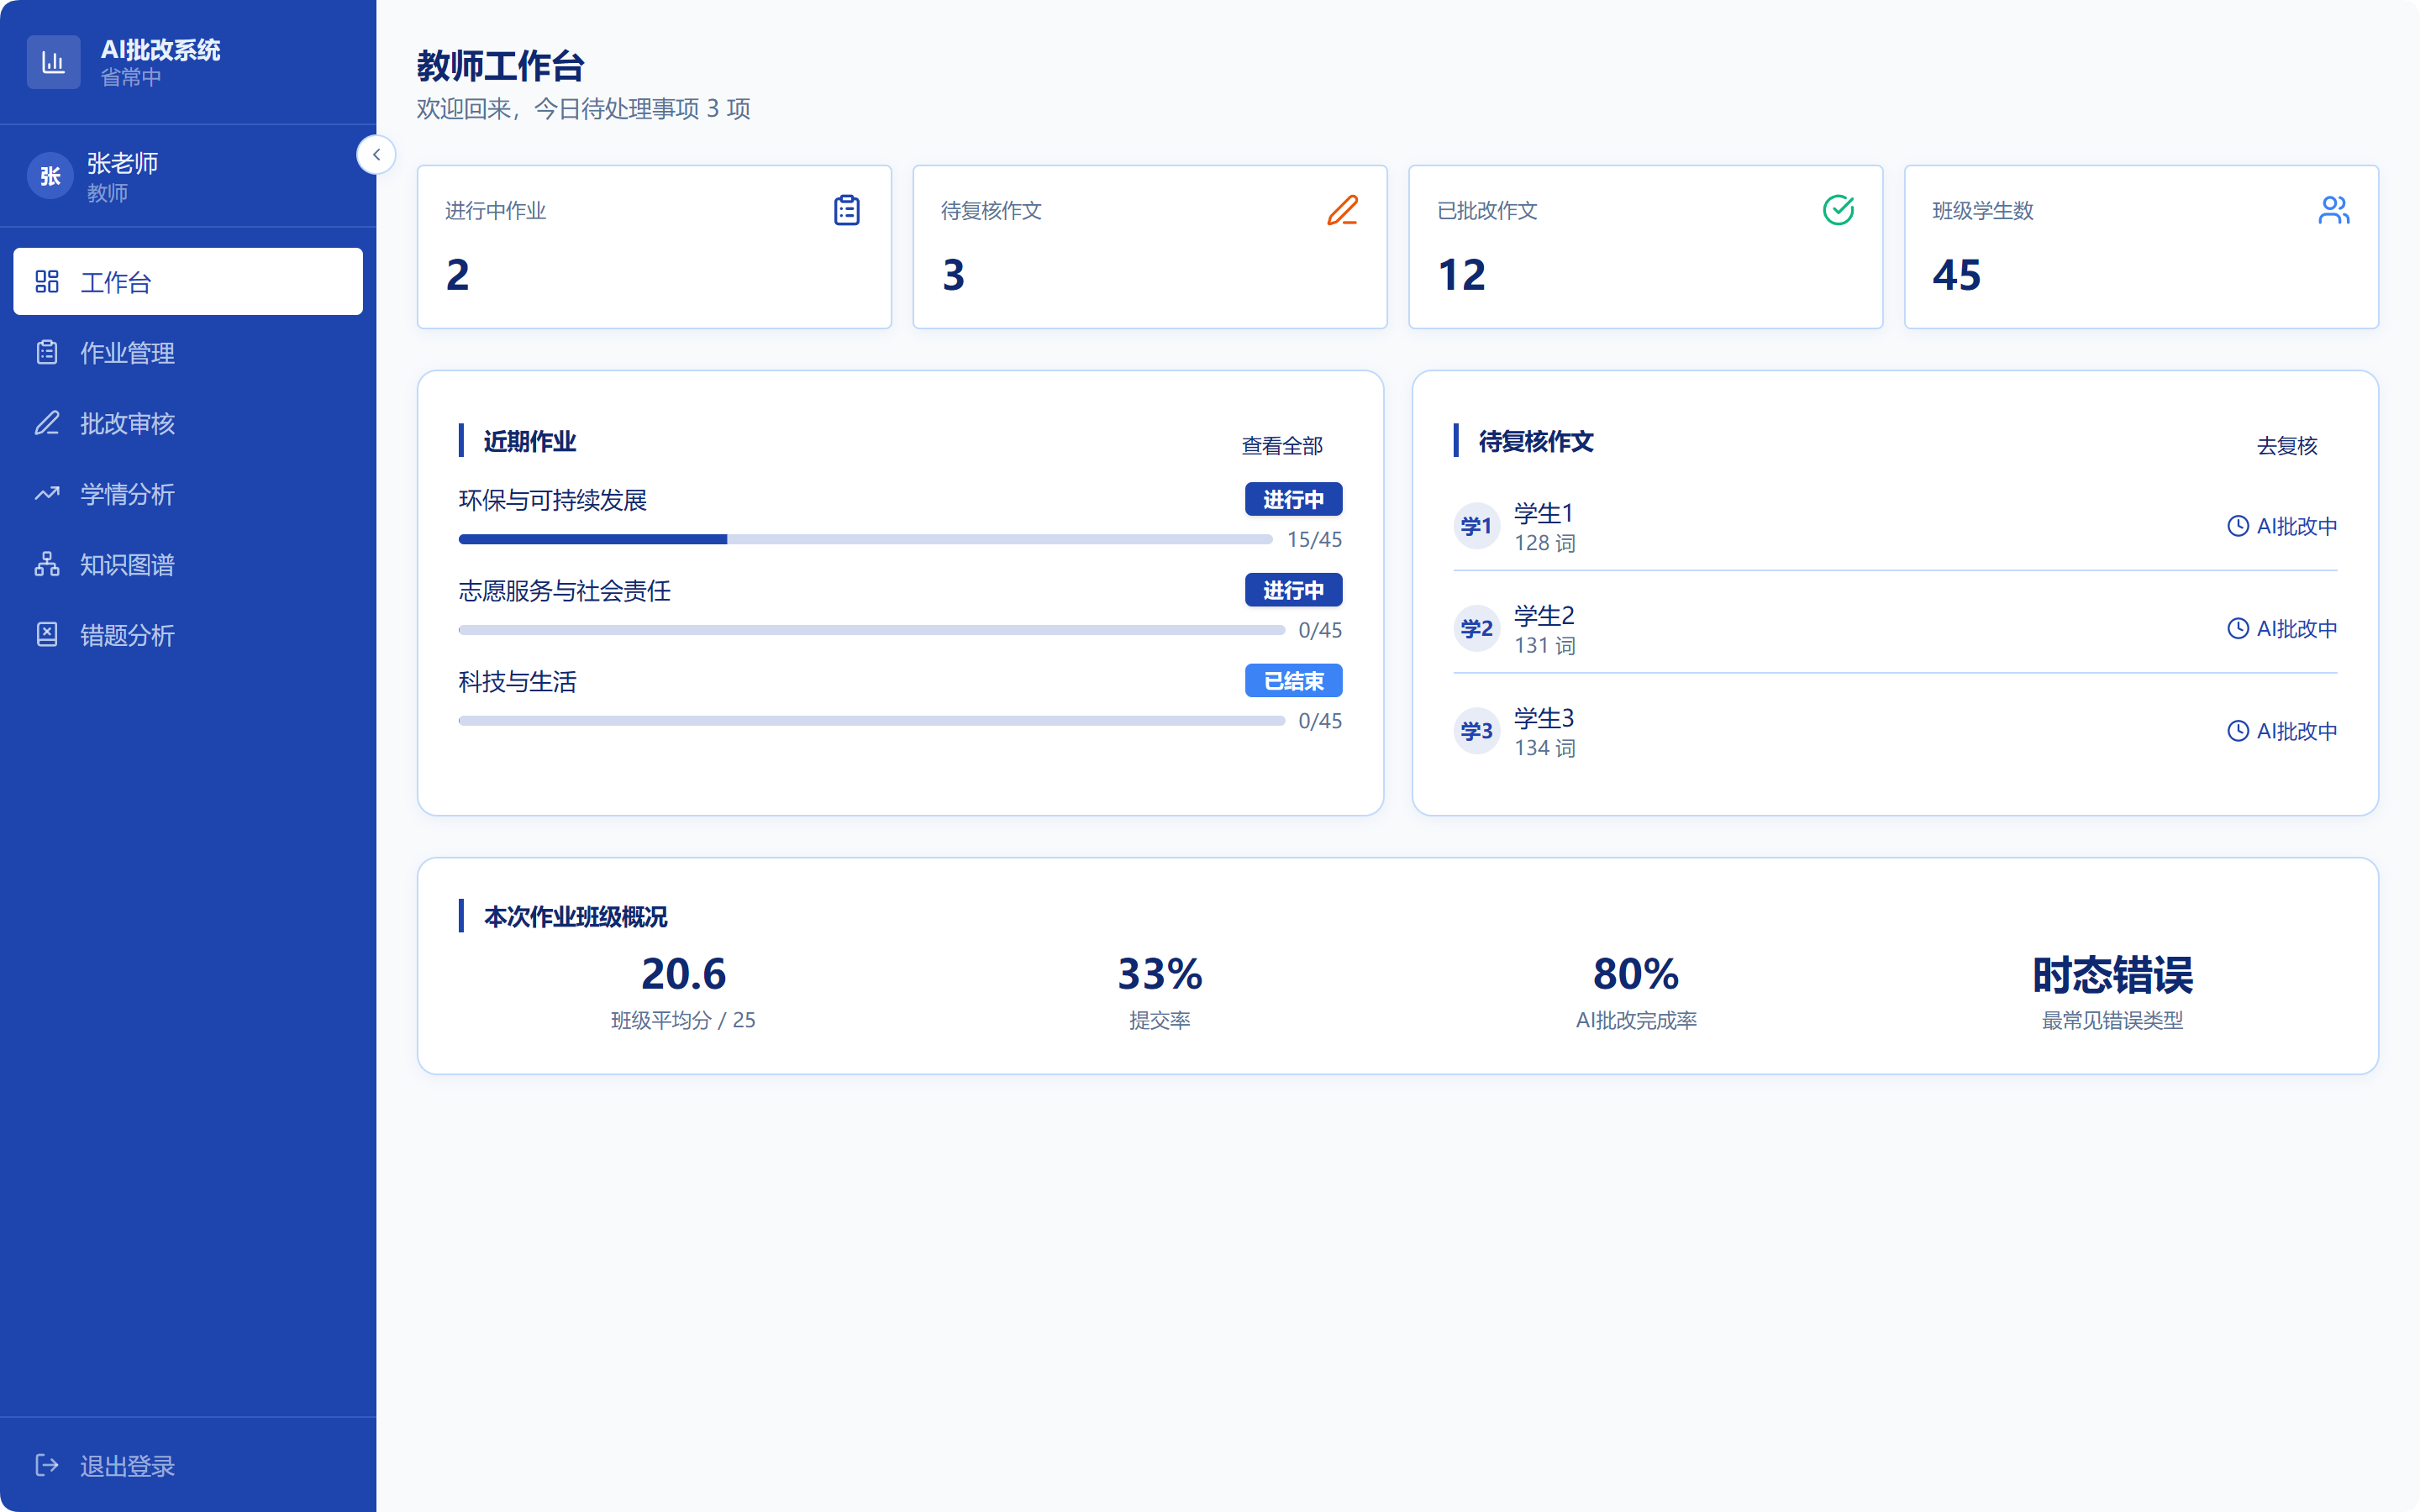Open the 错题分析 menu item
The width and height of the screenshot is (2420, 1512).
(188, 634)
